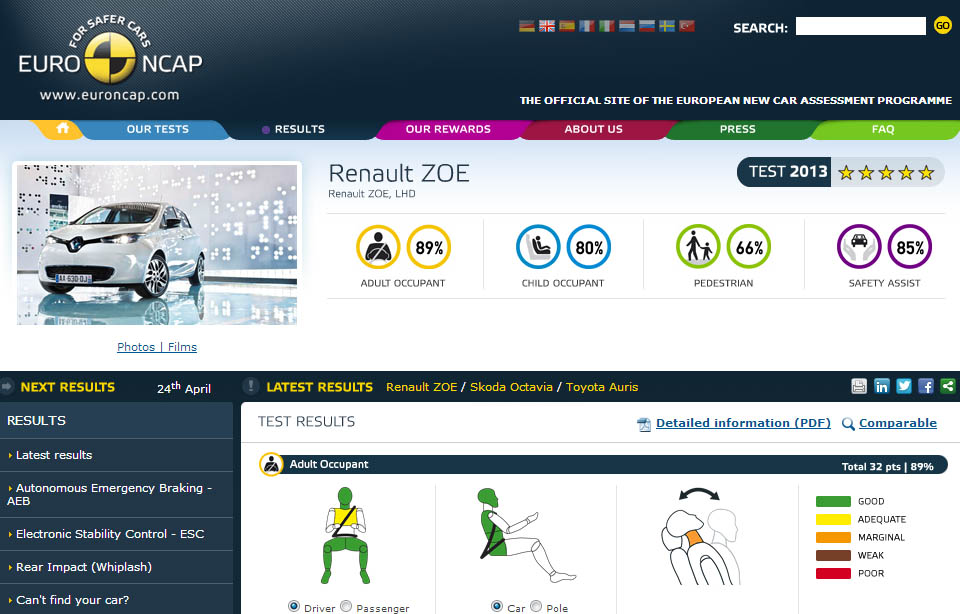Switch to Turkish flag language

pyautogui.click(x=687, y=26)
